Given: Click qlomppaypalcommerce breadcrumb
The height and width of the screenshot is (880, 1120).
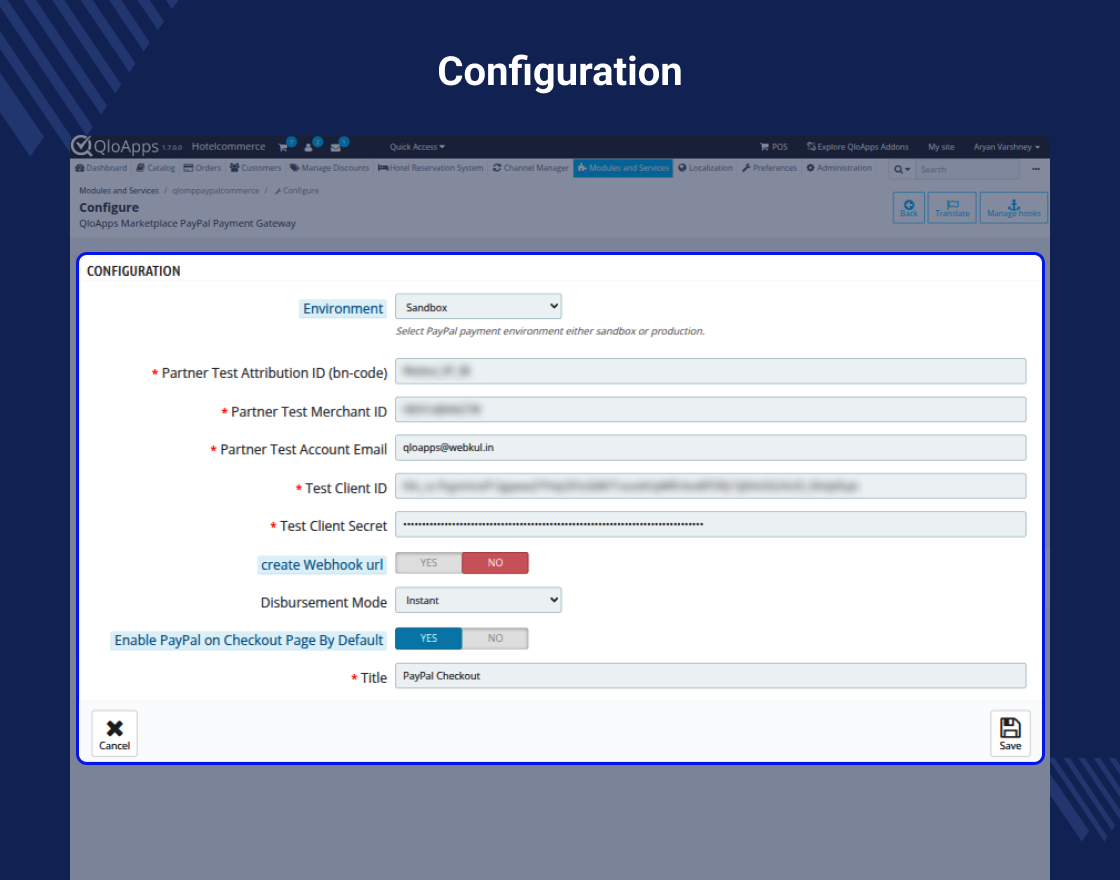Looking at the screenshot, I should point(216,191).
